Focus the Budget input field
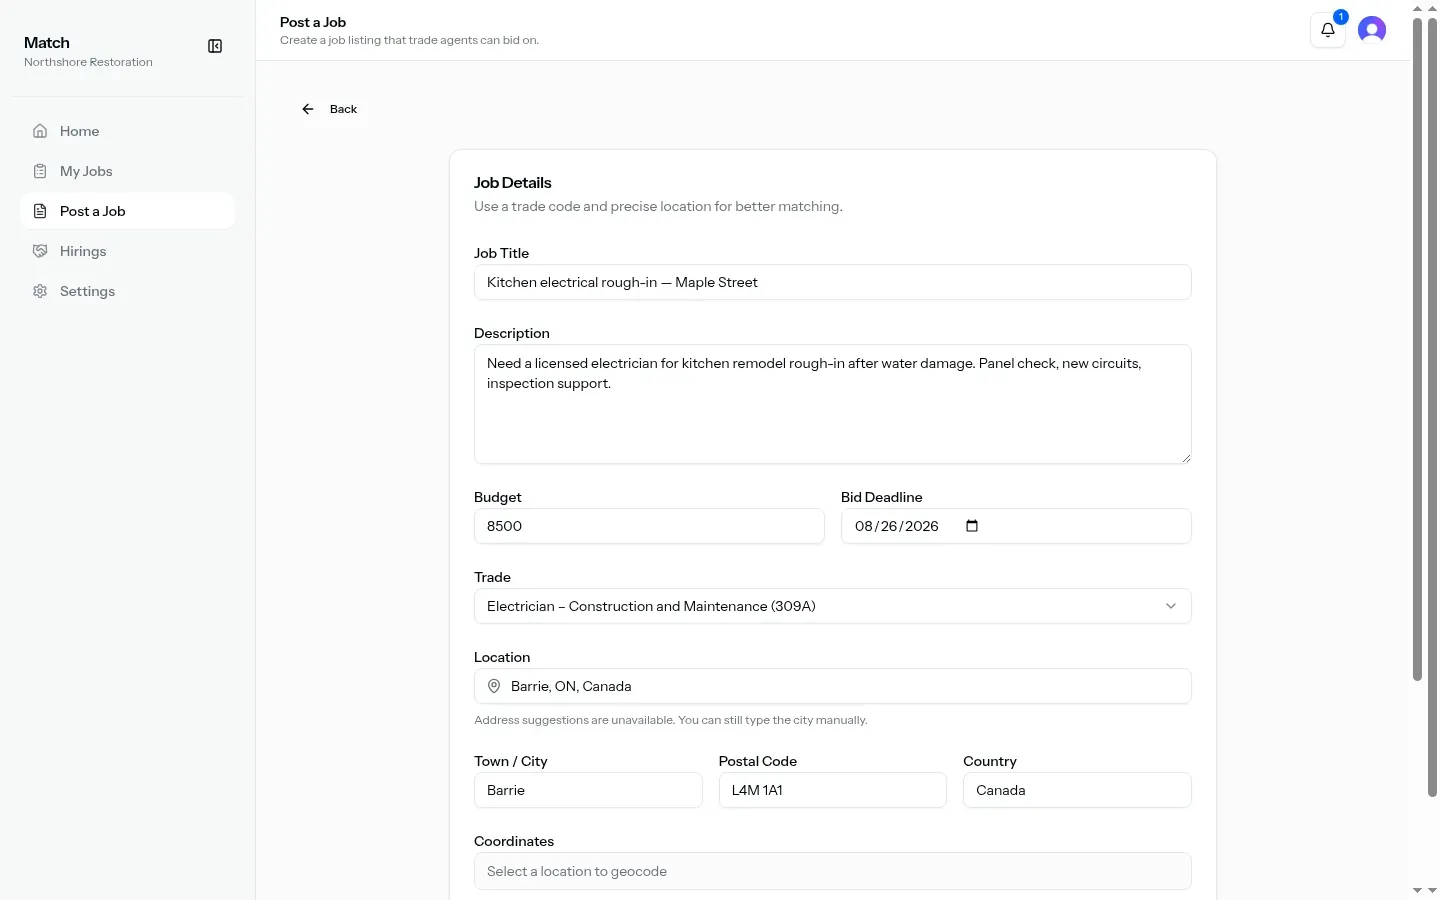The height and width of the screenshot is (900, 1440). pyautogui.click(x=649, y=526)
